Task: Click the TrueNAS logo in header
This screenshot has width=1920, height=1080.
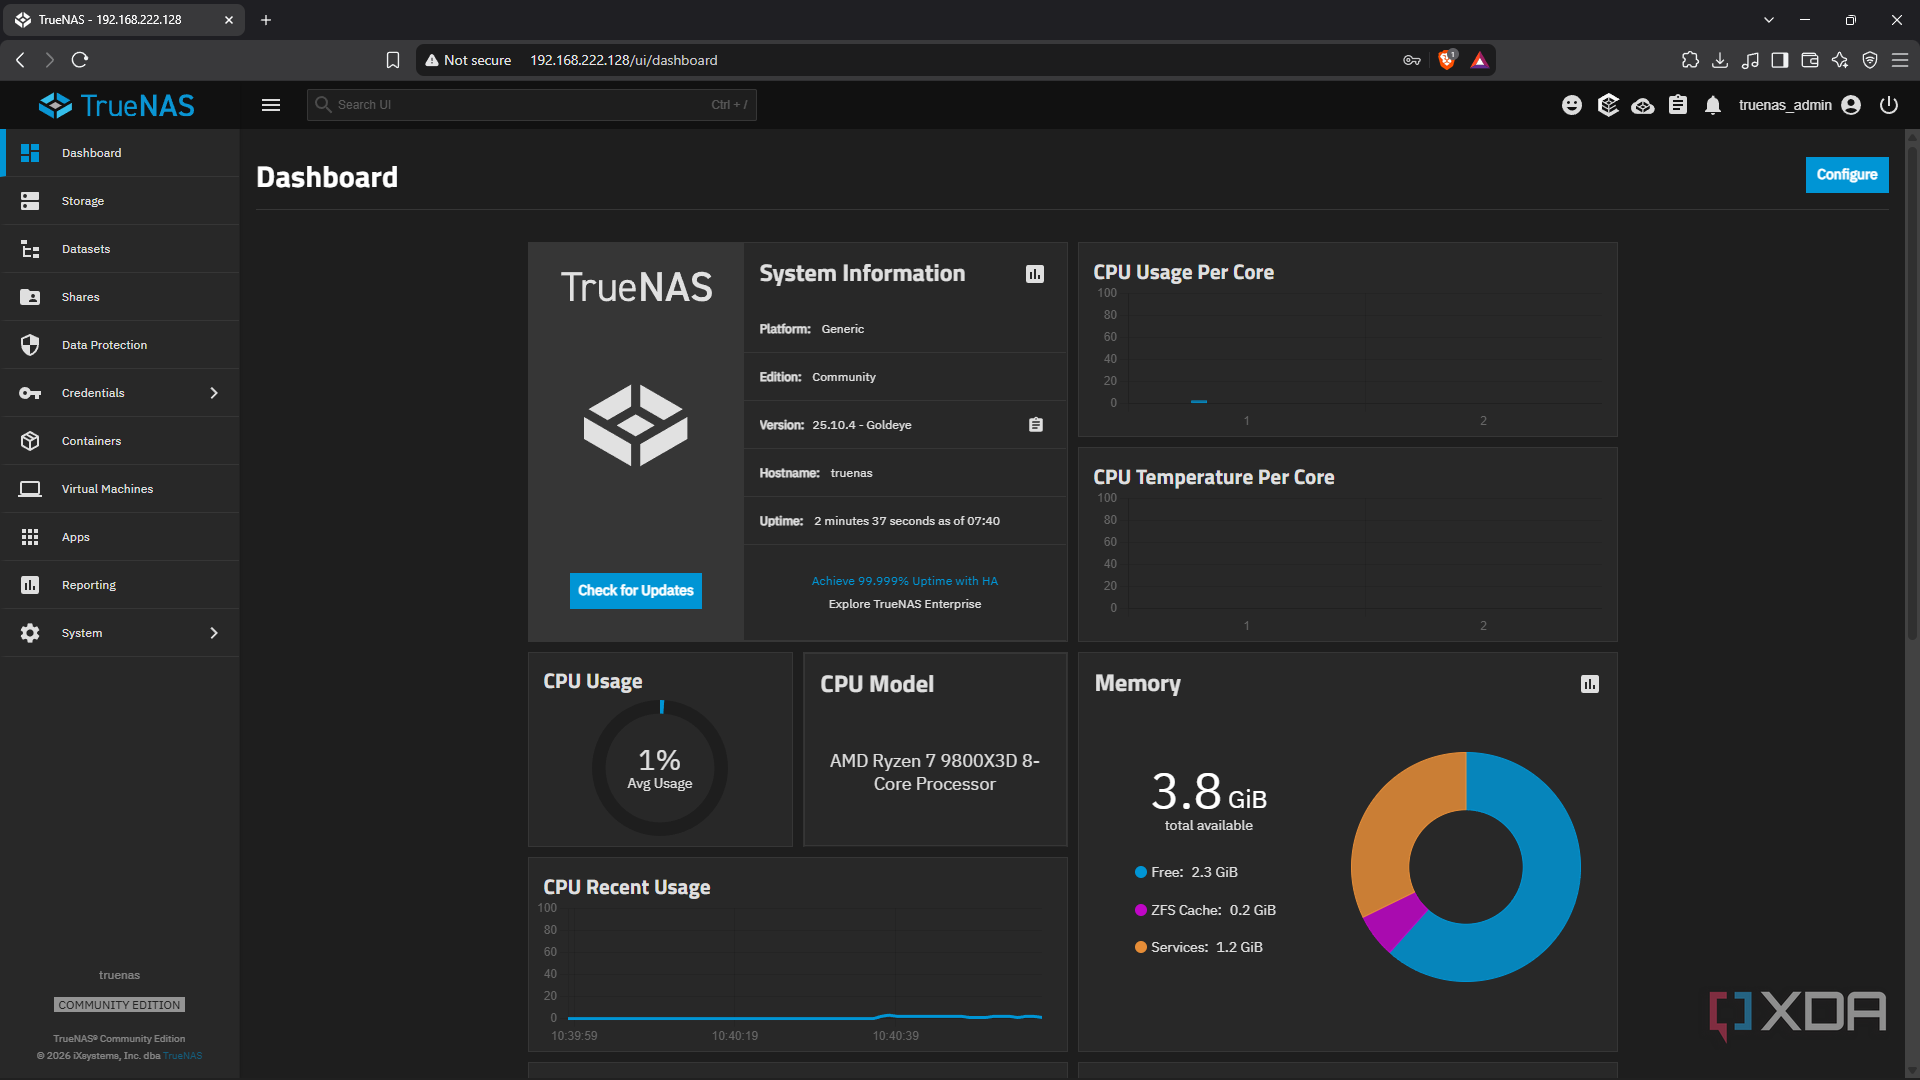Action: pos(117,105)
